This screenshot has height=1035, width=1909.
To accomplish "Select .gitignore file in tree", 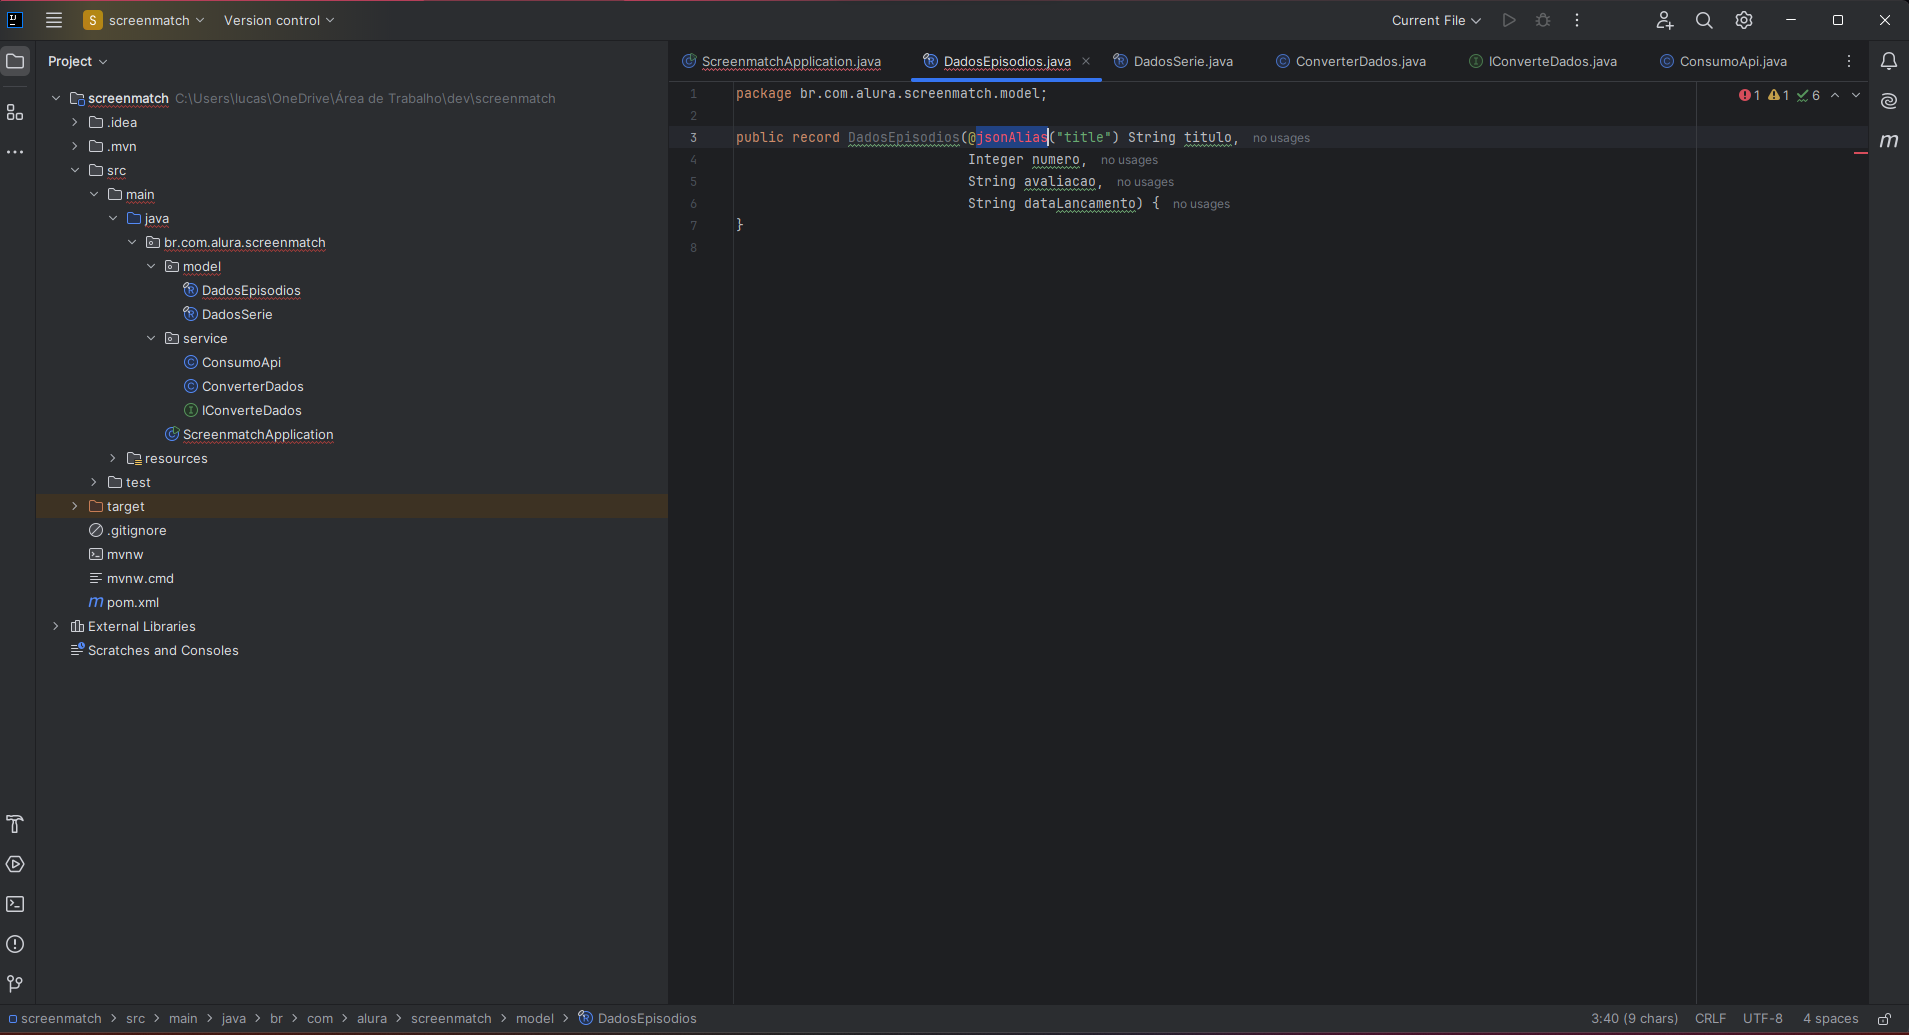I will pyautogui.click(x=137, y=530).
